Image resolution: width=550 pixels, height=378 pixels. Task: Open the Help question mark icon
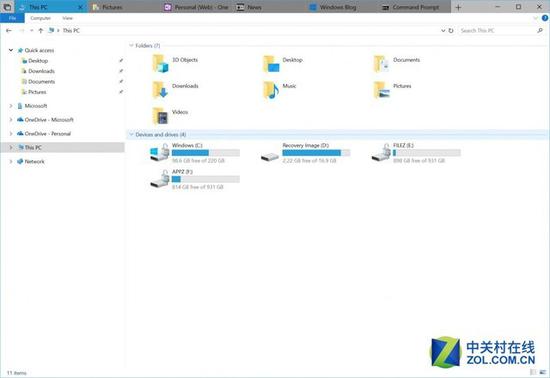545,18
